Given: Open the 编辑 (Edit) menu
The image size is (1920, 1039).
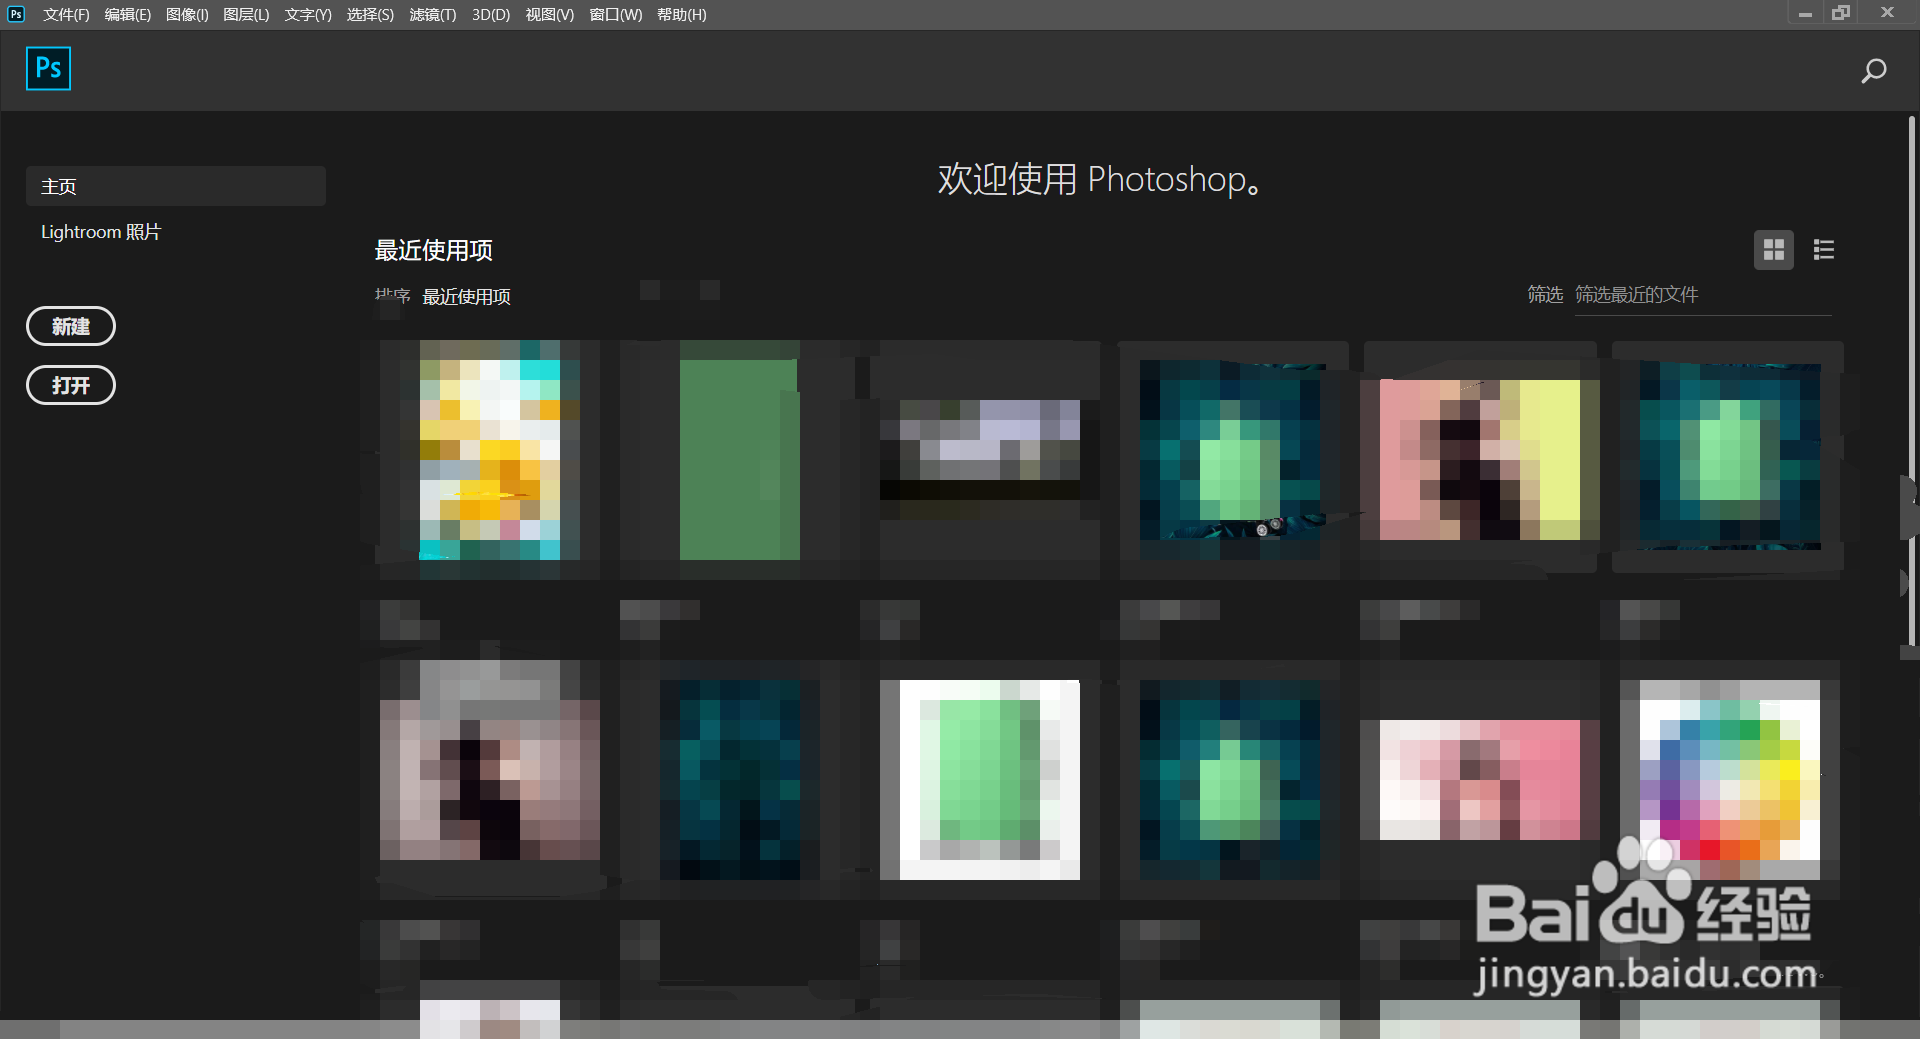Looking at the screenshot, I should (x=126, y=14).
